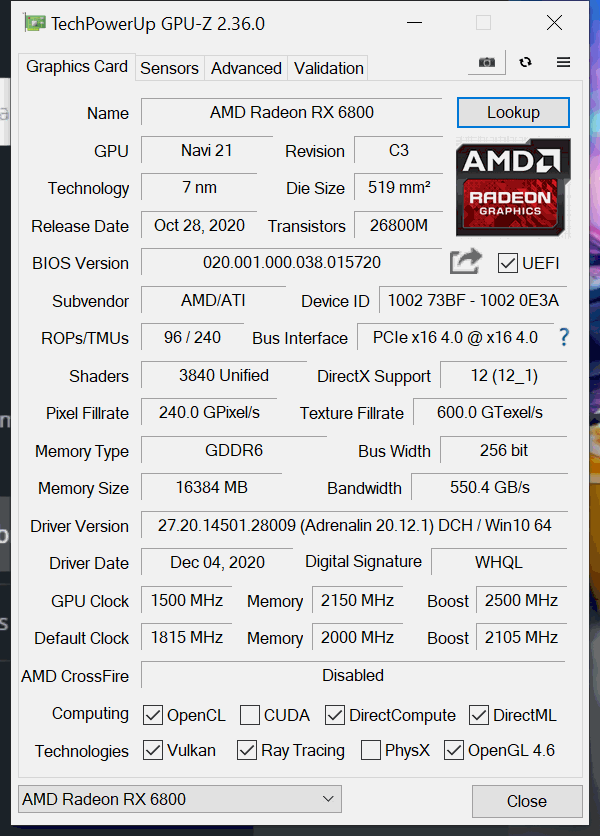
Task: Toggle the DirectCompute checkbox
Action: click(x=334, y=715)
